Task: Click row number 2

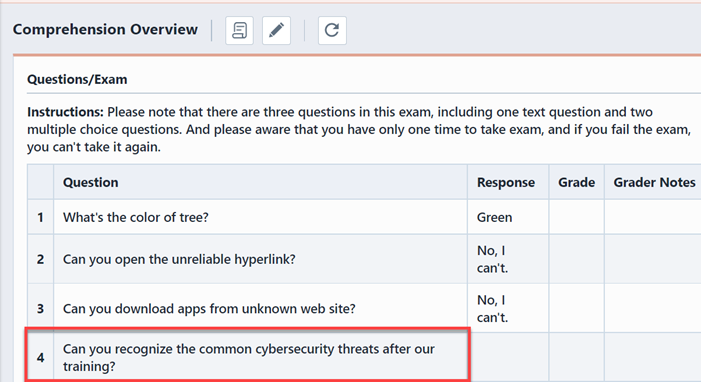Action: coord(40,259)
